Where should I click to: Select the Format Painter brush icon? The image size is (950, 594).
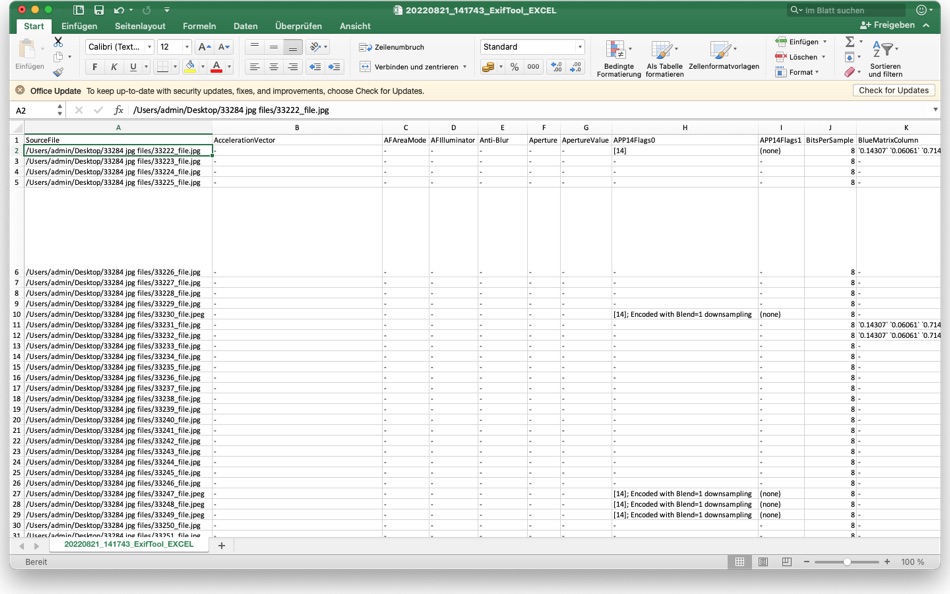(58, 71)
